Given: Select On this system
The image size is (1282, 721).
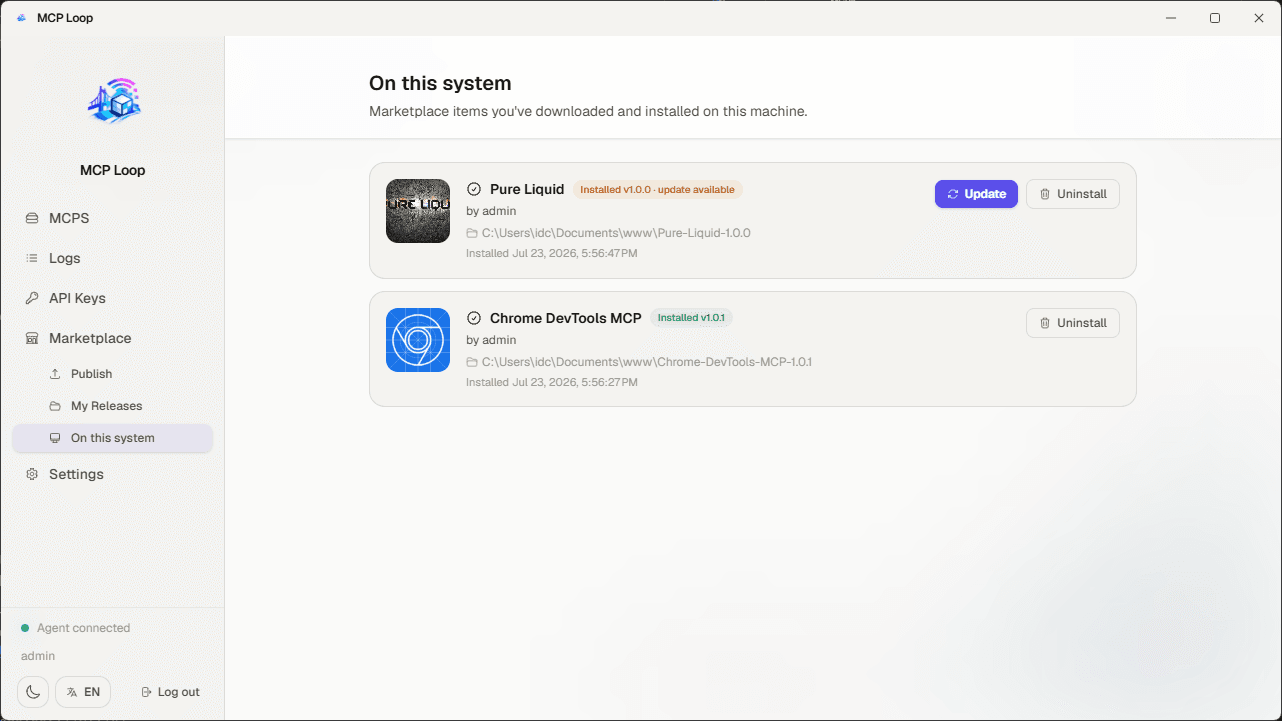Looking at the screenshot, I should pos(112,438).
